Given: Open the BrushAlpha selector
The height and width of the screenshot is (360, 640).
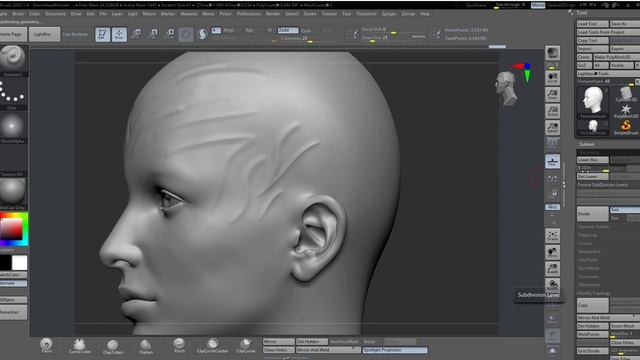Looking at the screenshot, I should [13, 127].
